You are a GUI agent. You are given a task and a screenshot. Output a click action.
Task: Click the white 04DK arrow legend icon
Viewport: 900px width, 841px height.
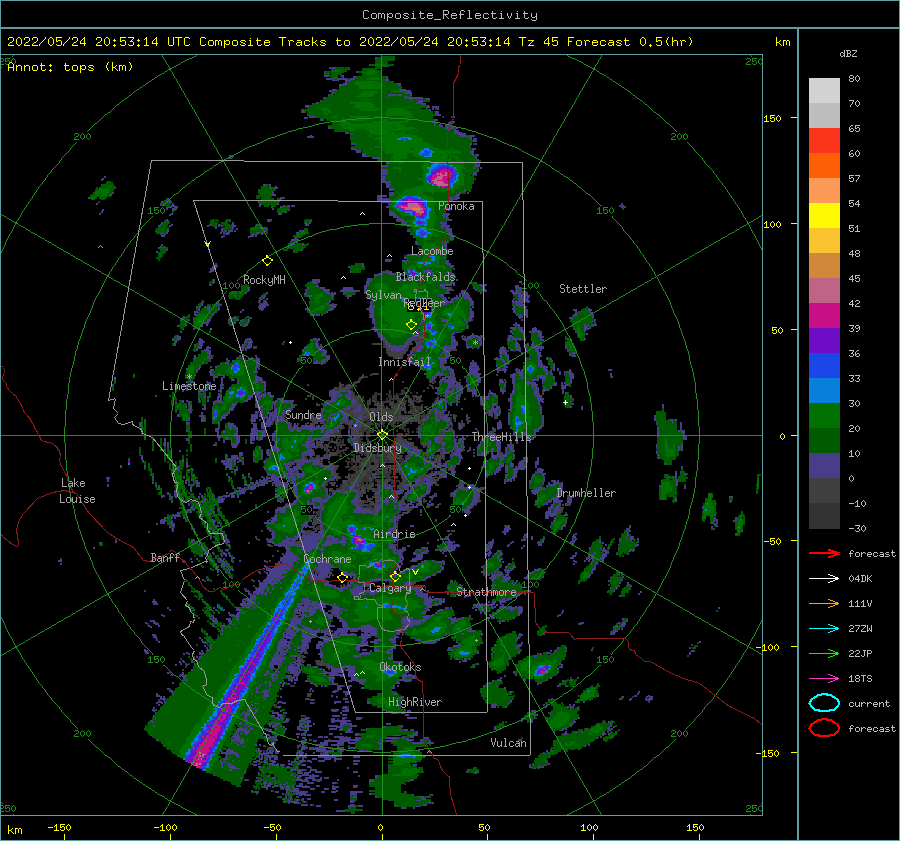coord(824,579)
